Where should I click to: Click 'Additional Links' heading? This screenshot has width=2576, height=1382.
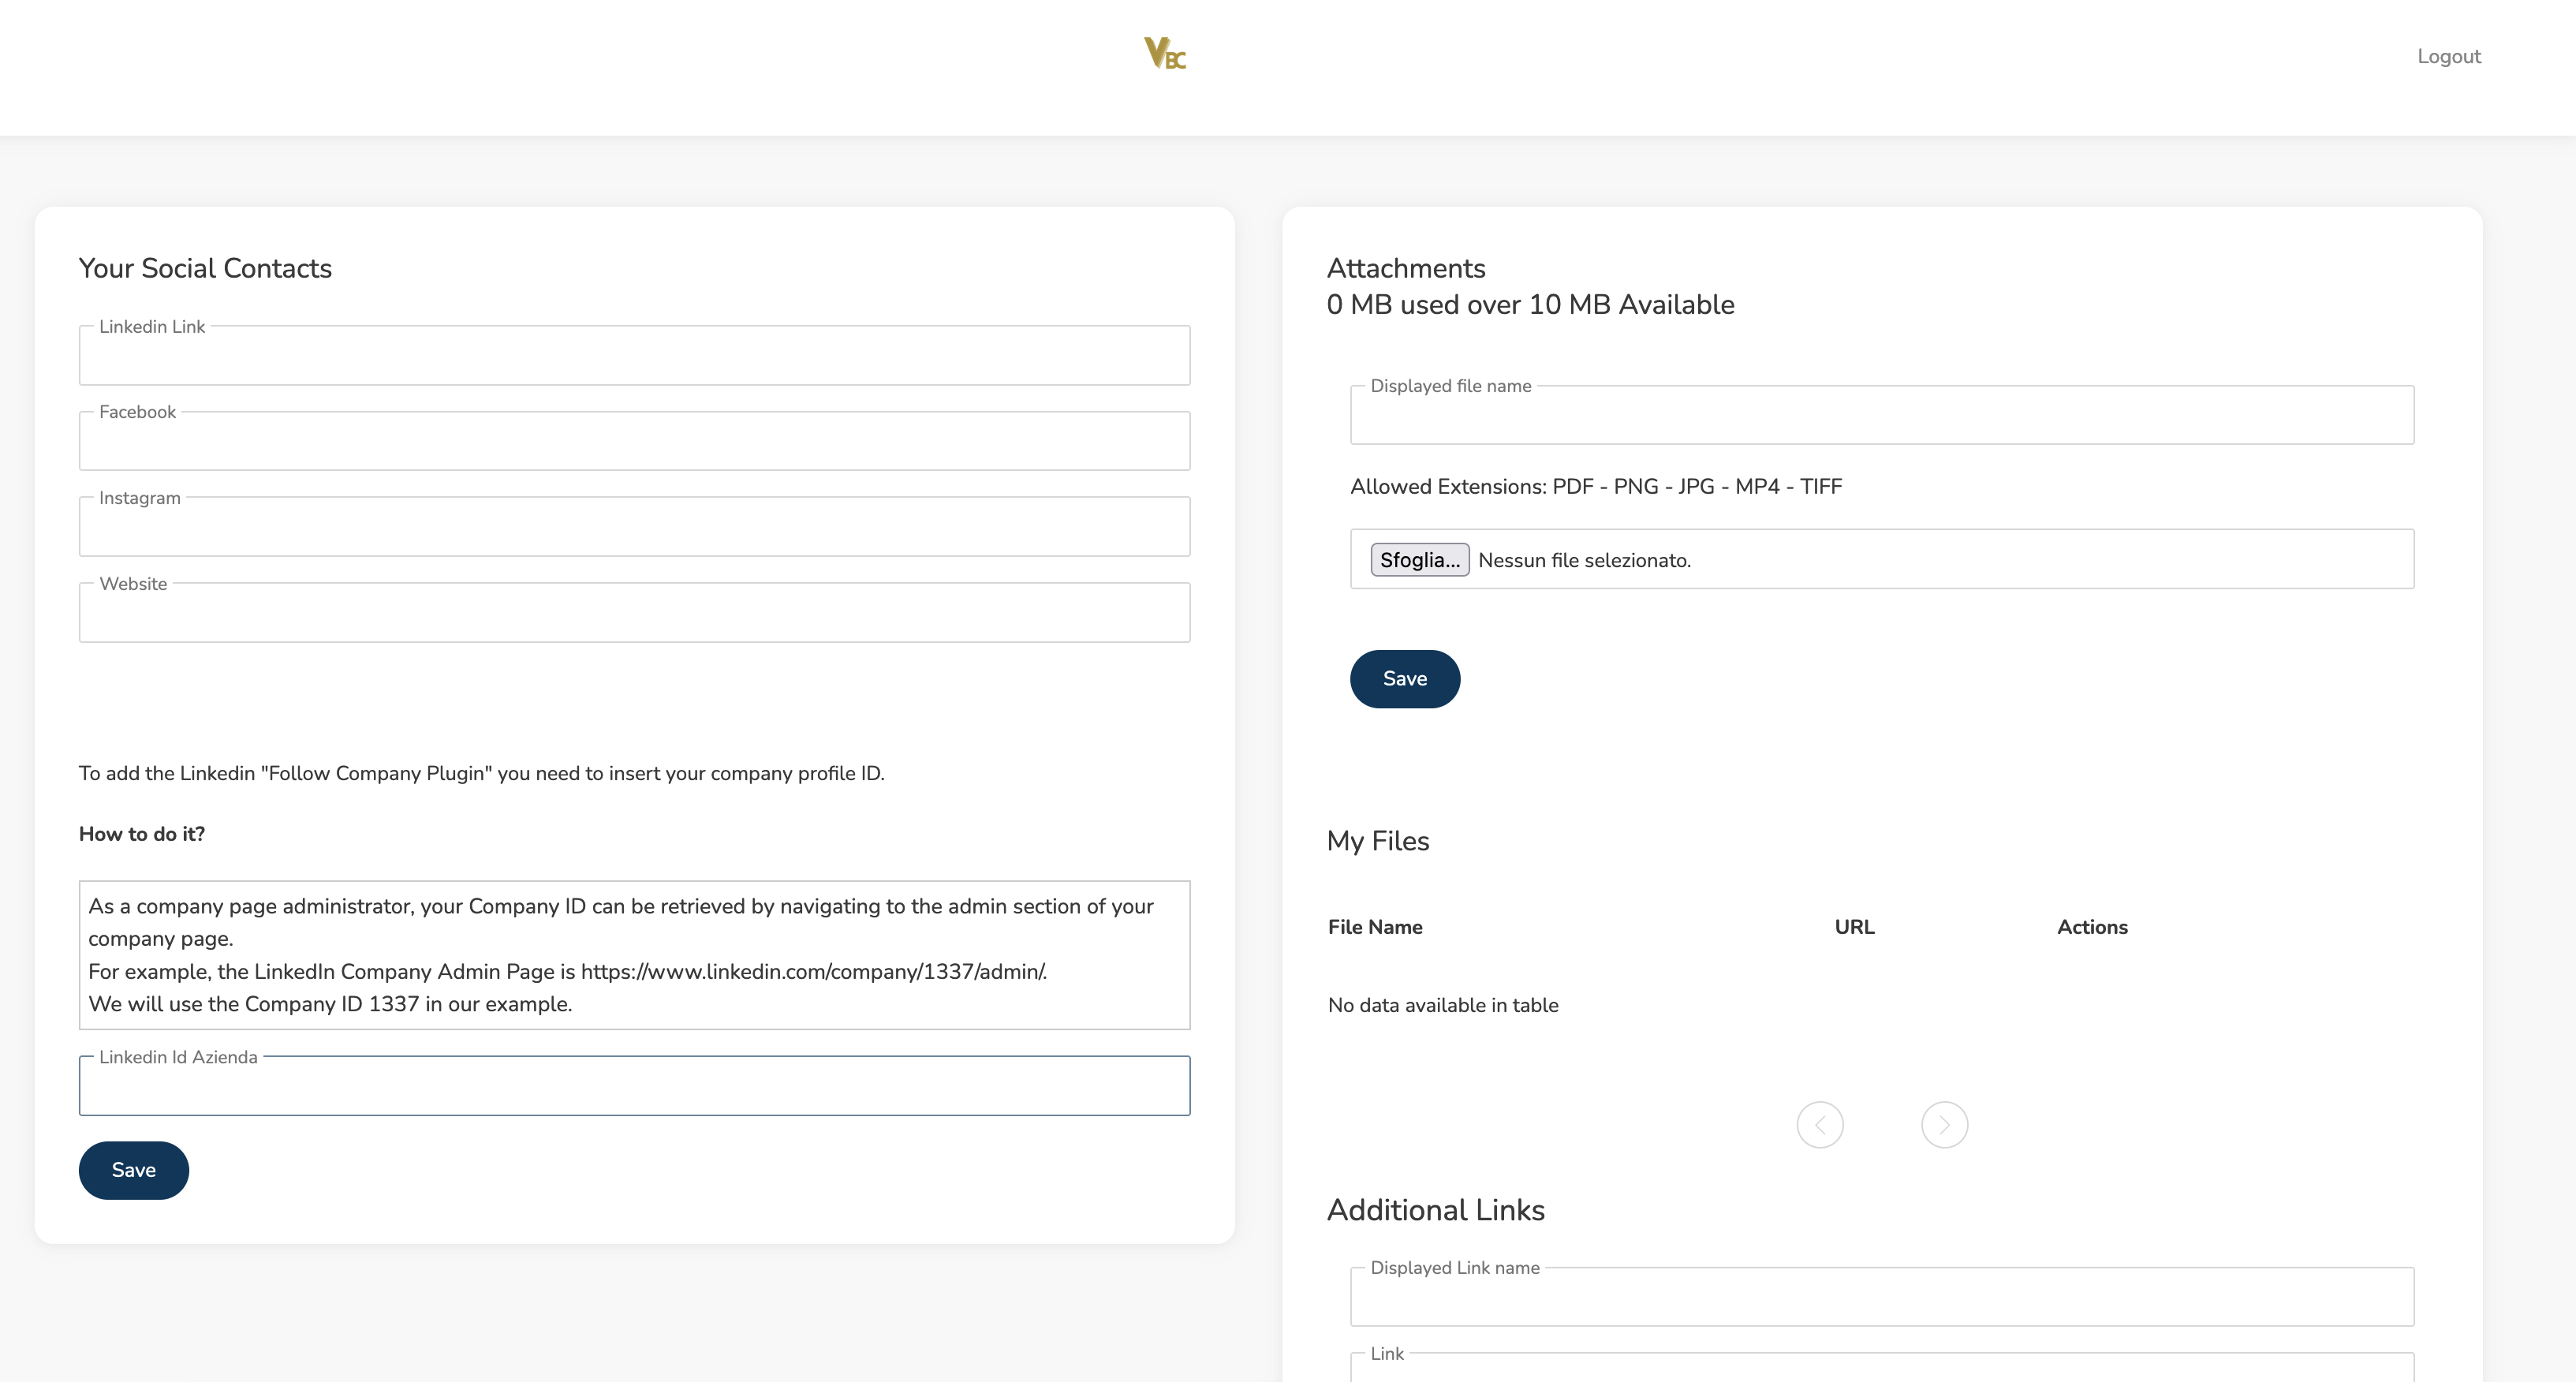[x=1435, y=1210]
